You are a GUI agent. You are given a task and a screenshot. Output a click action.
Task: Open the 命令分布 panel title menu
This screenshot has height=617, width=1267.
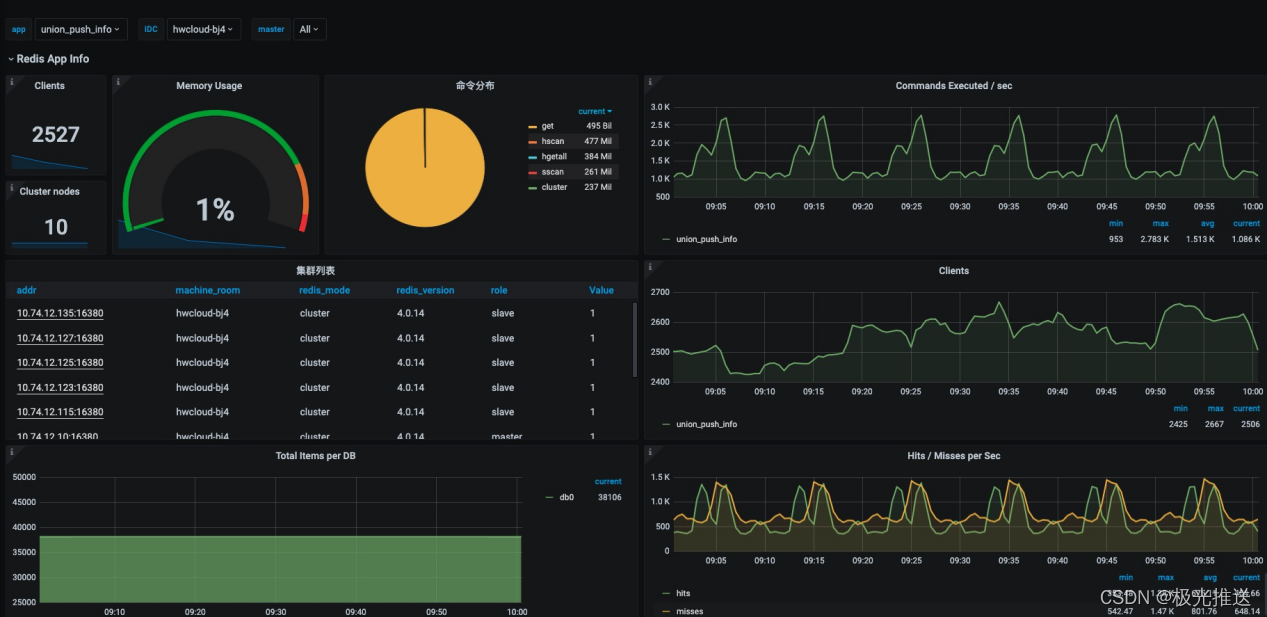coord(475,86)
